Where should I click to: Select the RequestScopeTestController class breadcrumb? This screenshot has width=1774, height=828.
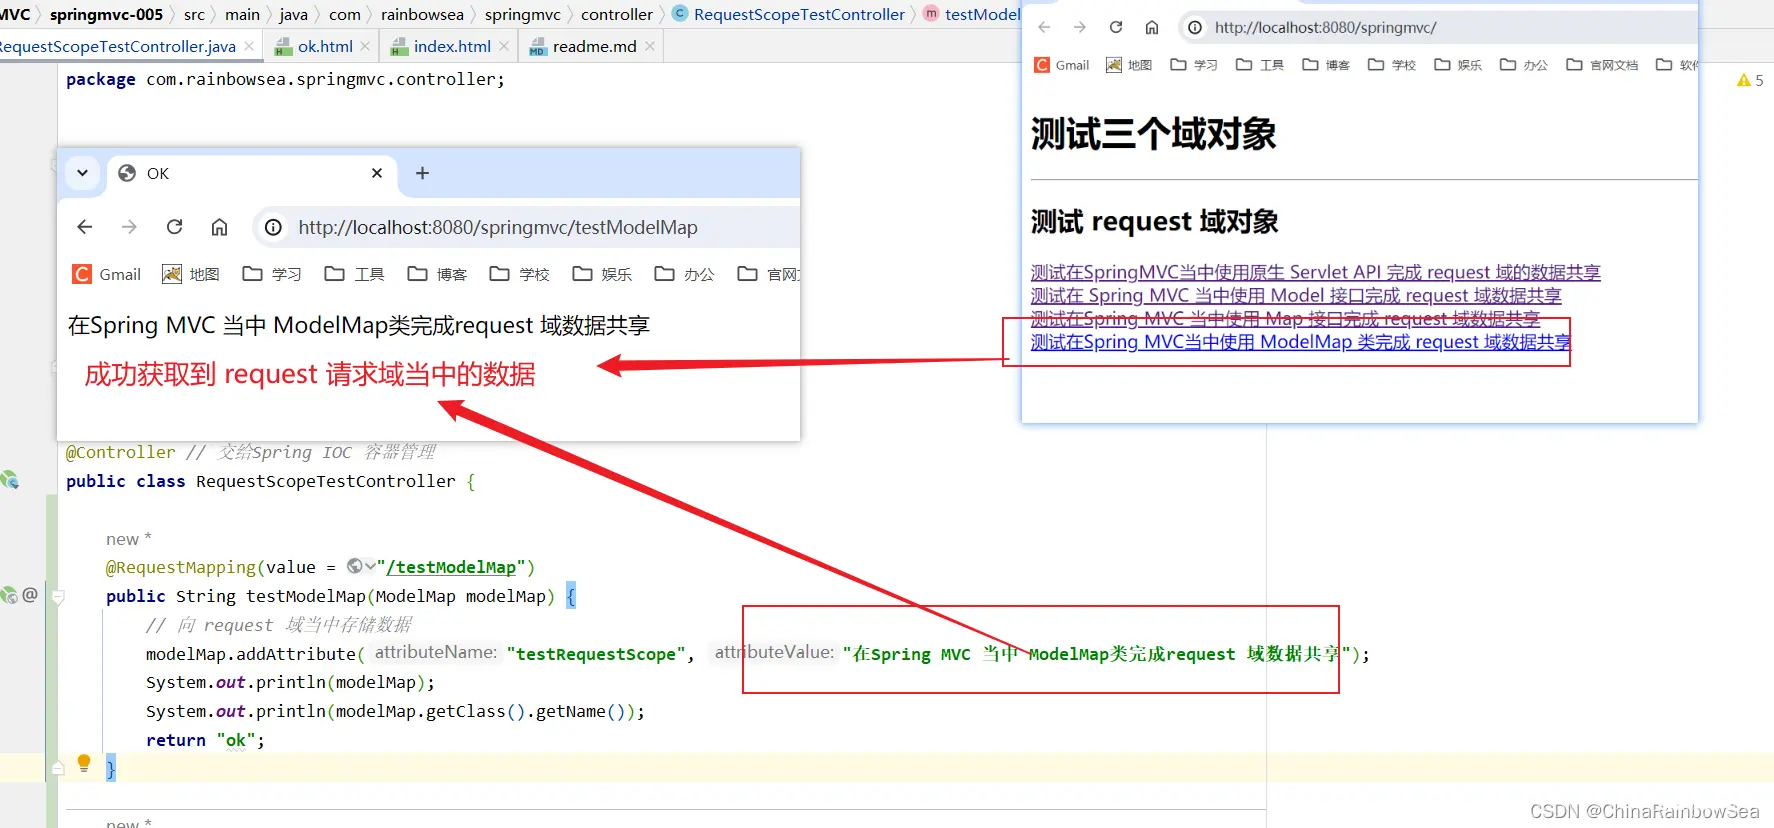[x=789, y=14]
